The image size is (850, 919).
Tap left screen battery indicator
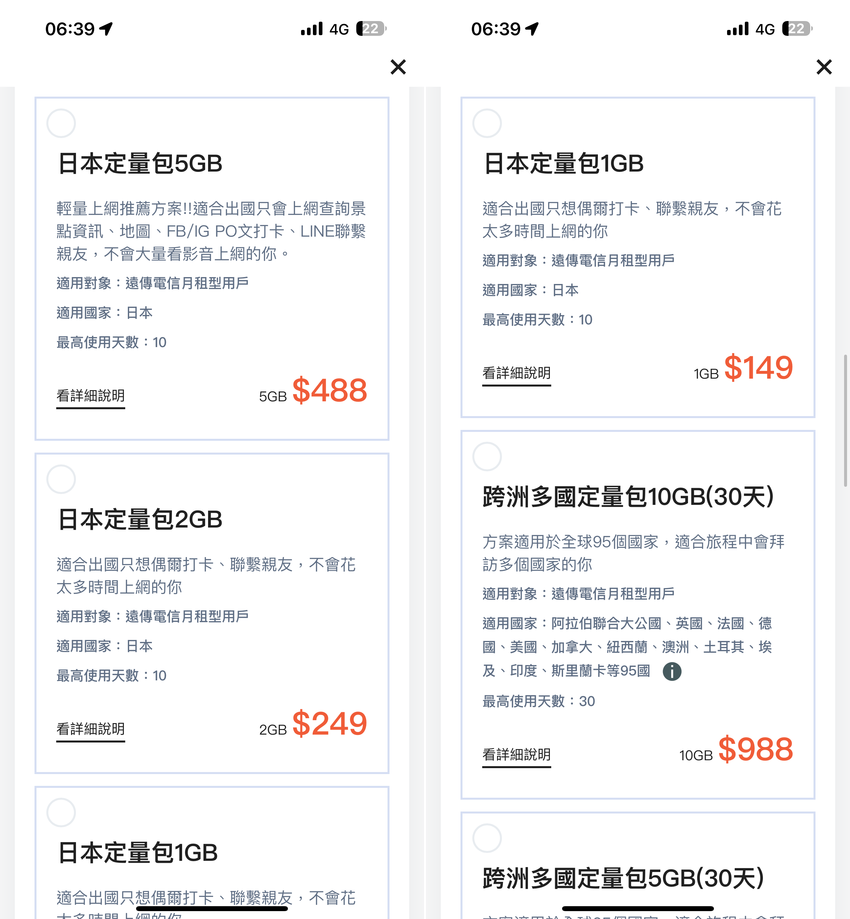[x=372, y=29]
